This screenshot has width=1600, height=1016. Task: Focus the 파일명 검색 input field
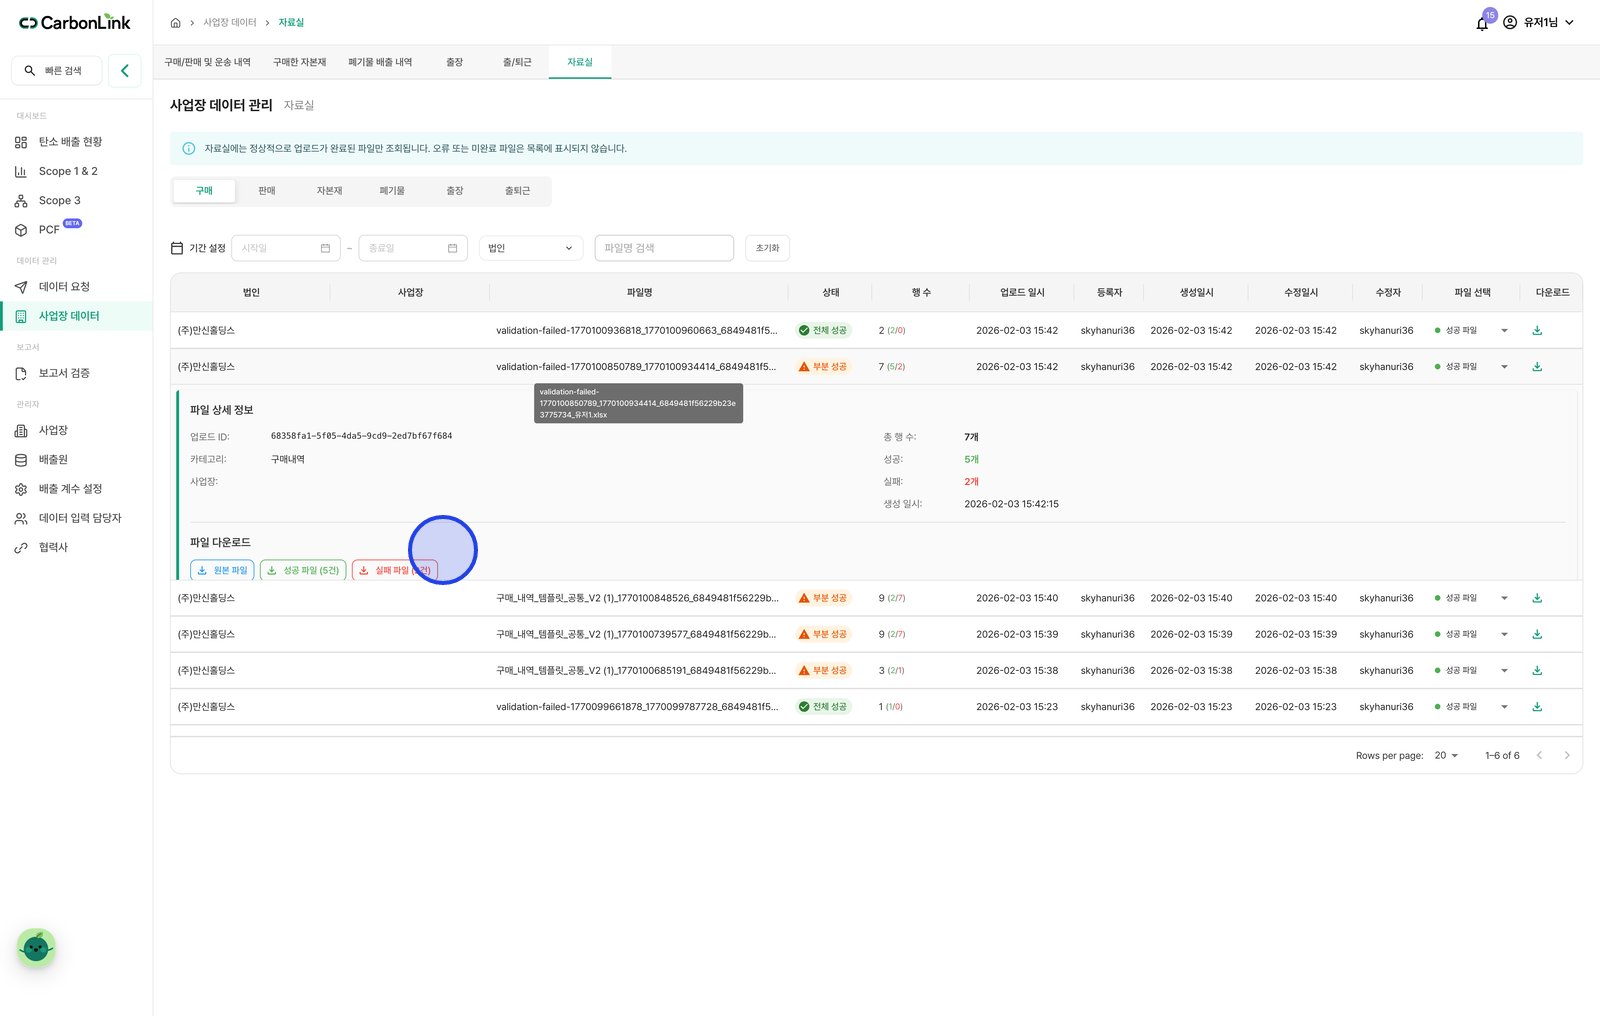[x=664, y=248]
